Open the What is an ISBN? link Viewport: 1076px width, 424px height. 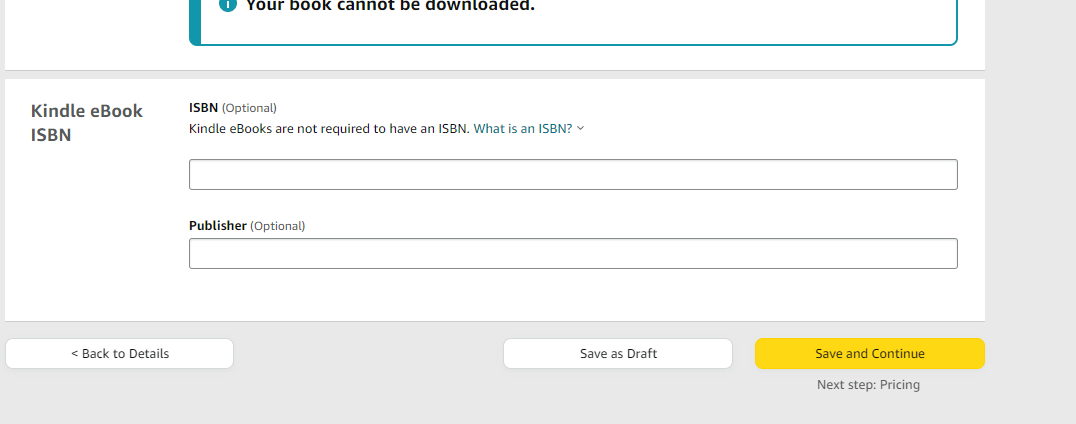[523, 128]
